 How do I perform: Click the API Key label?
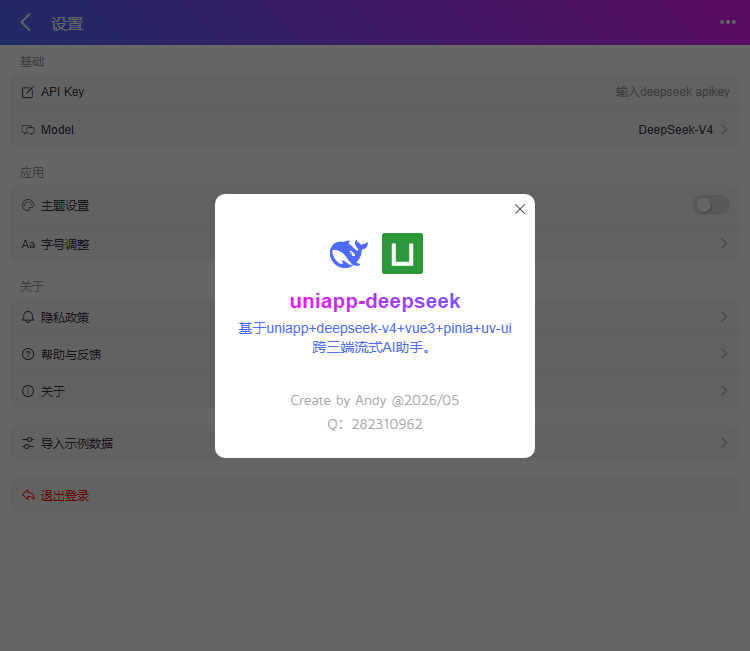coord(63,92)
